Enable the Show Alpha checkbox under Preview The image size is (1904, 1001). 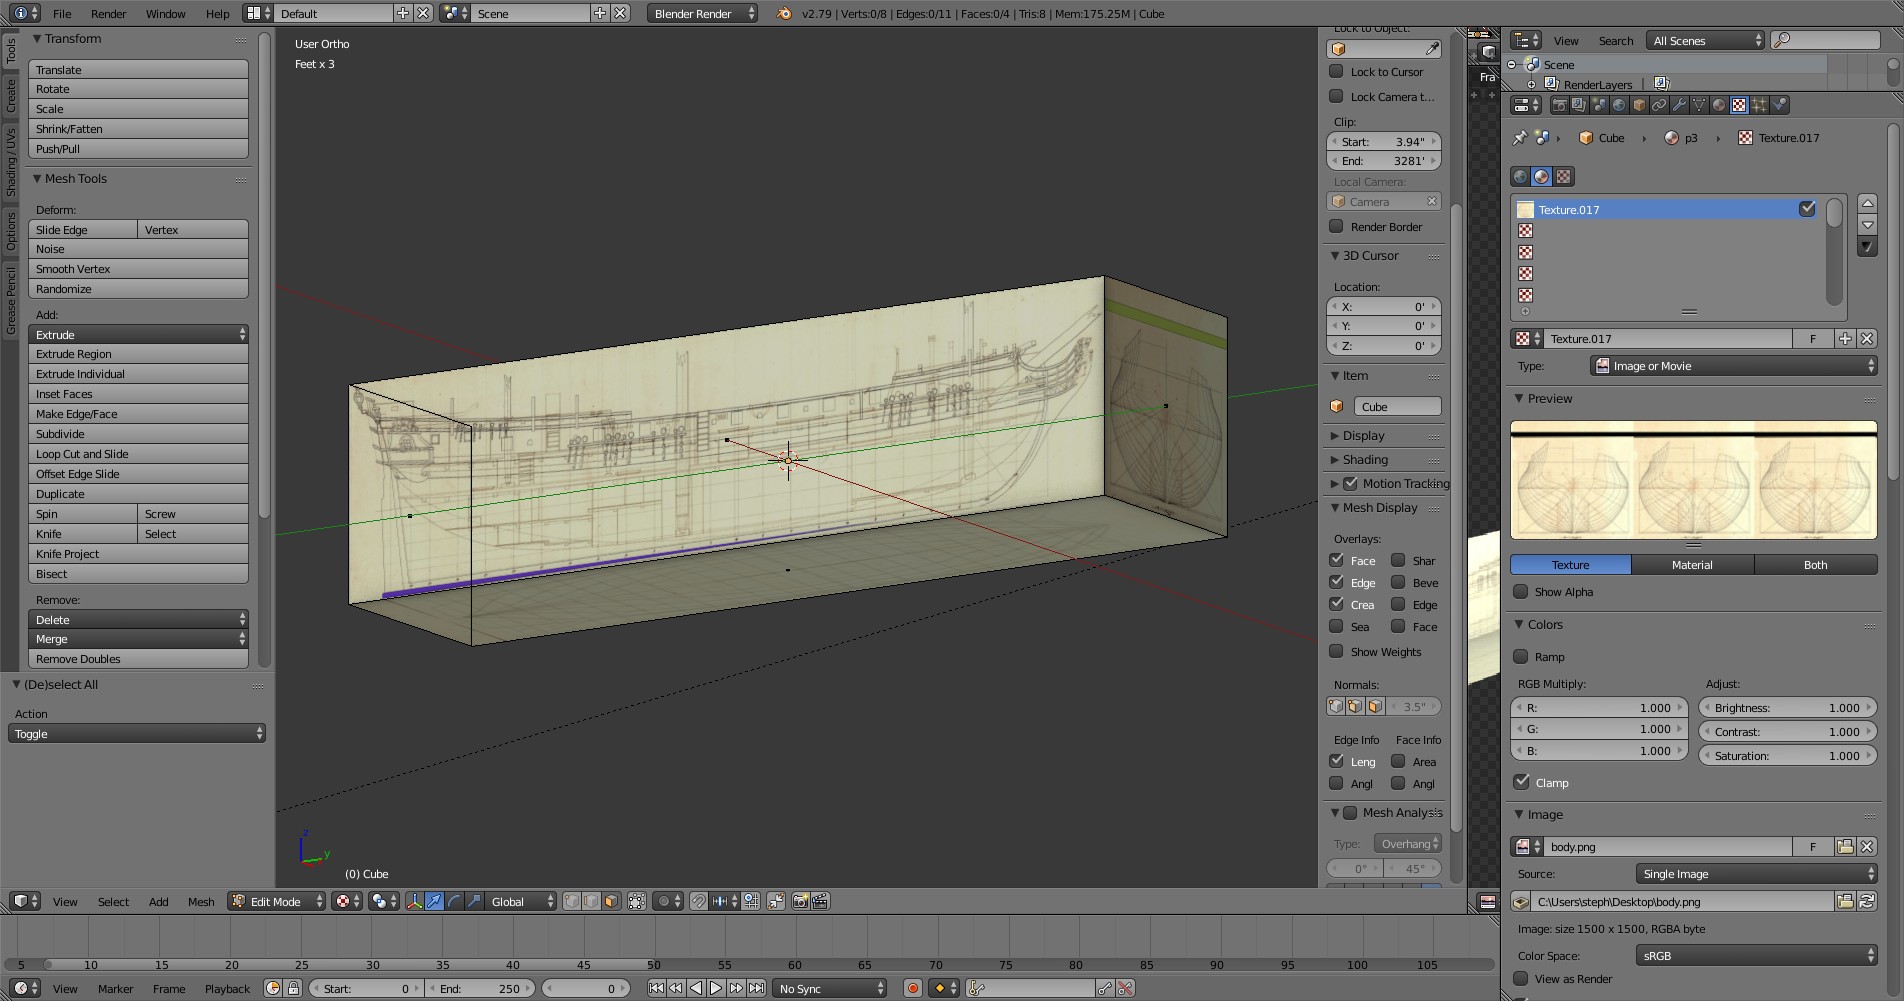click(x=1521, y=592)
